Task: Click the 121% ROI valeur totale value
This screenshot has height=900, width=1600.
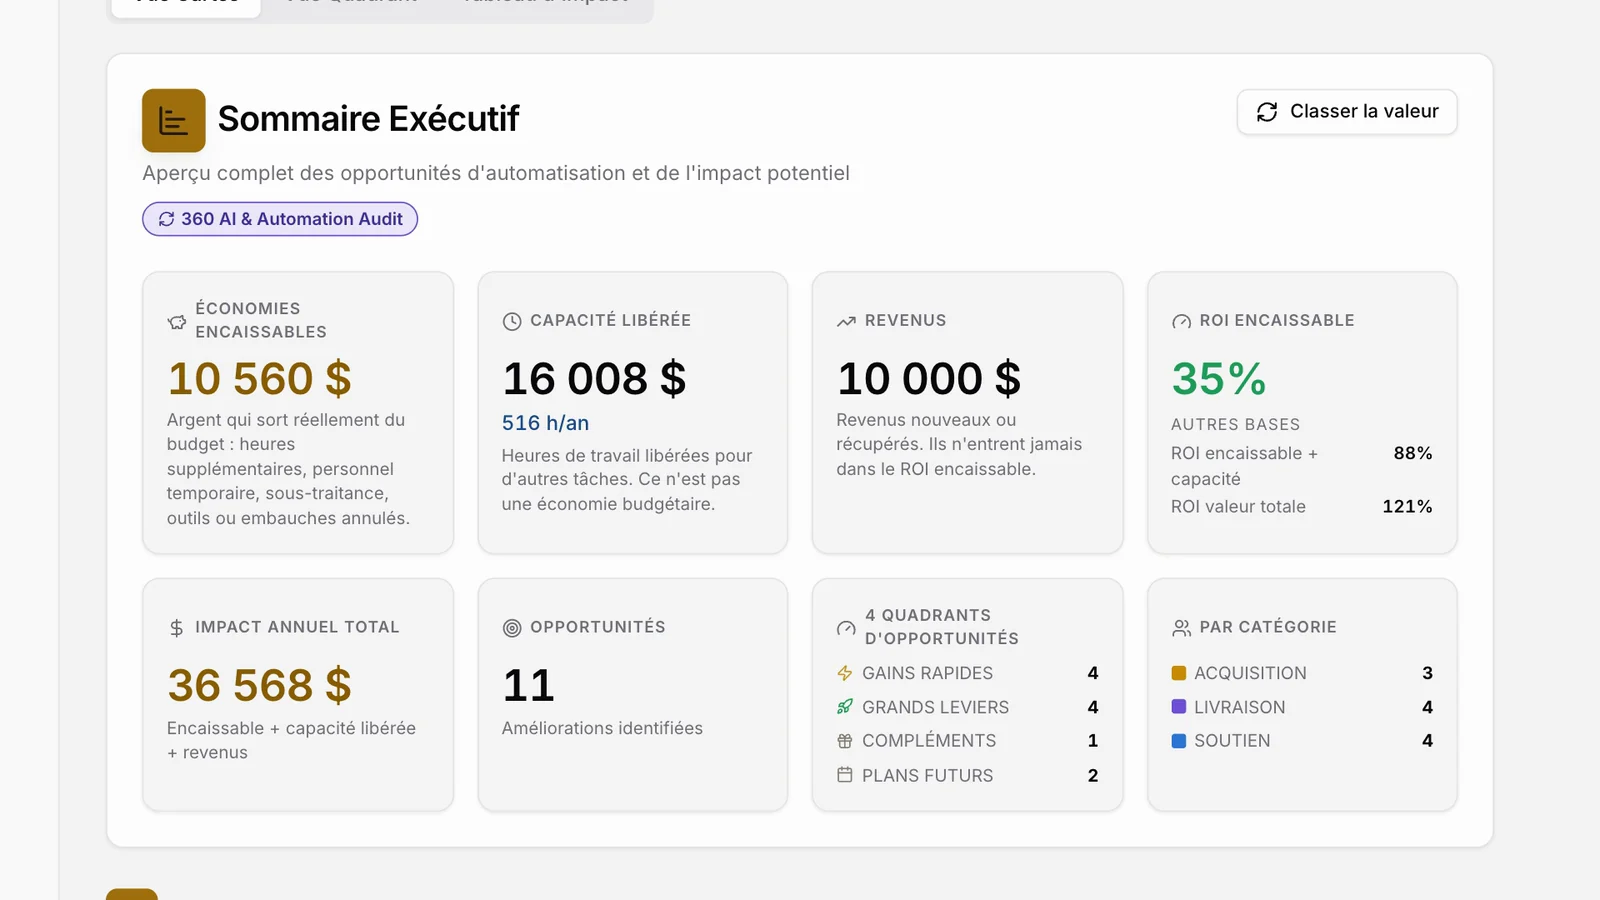Action: coord(1407,507)
